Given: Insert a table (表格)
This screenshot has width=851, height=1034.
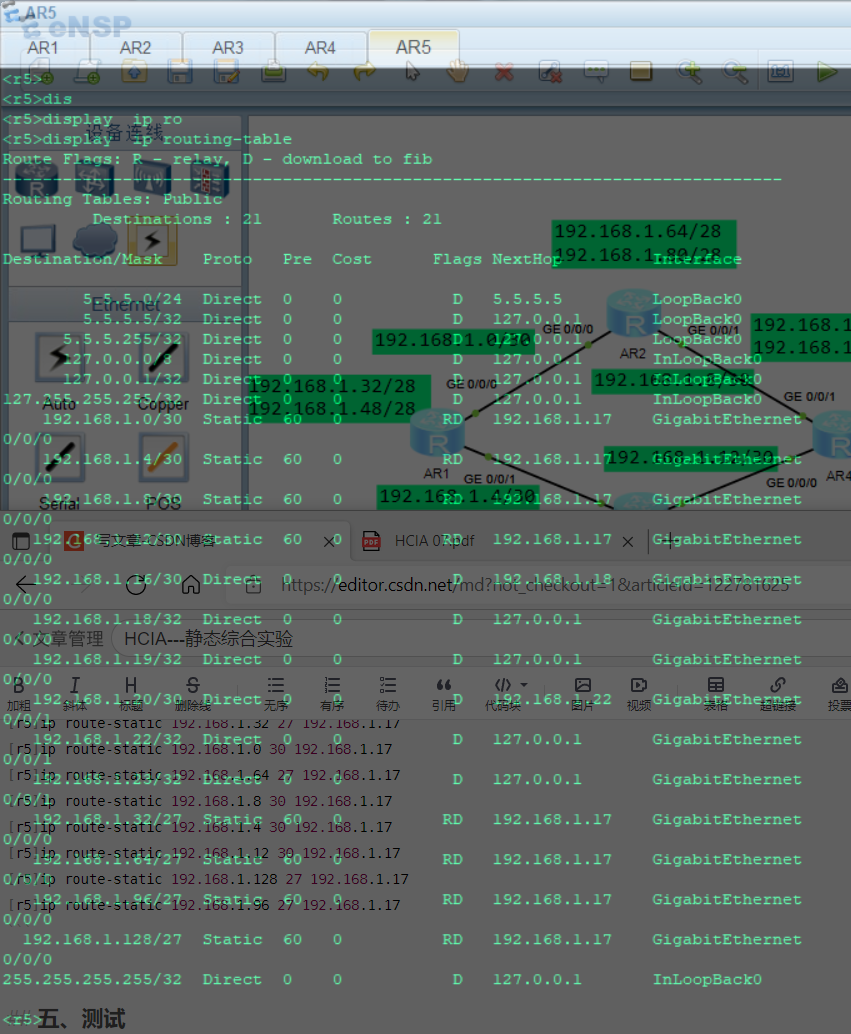Looking at the screenshot, I should coord(716,694).
